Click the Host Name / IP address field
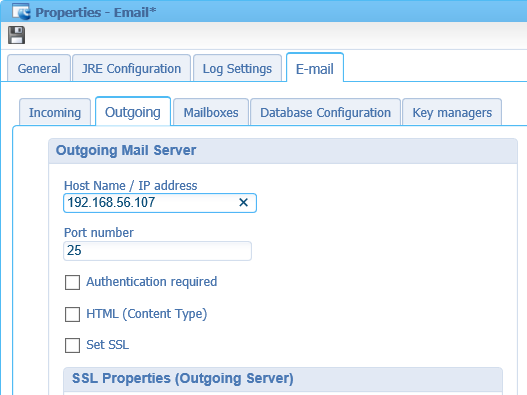 click(160, 203)
